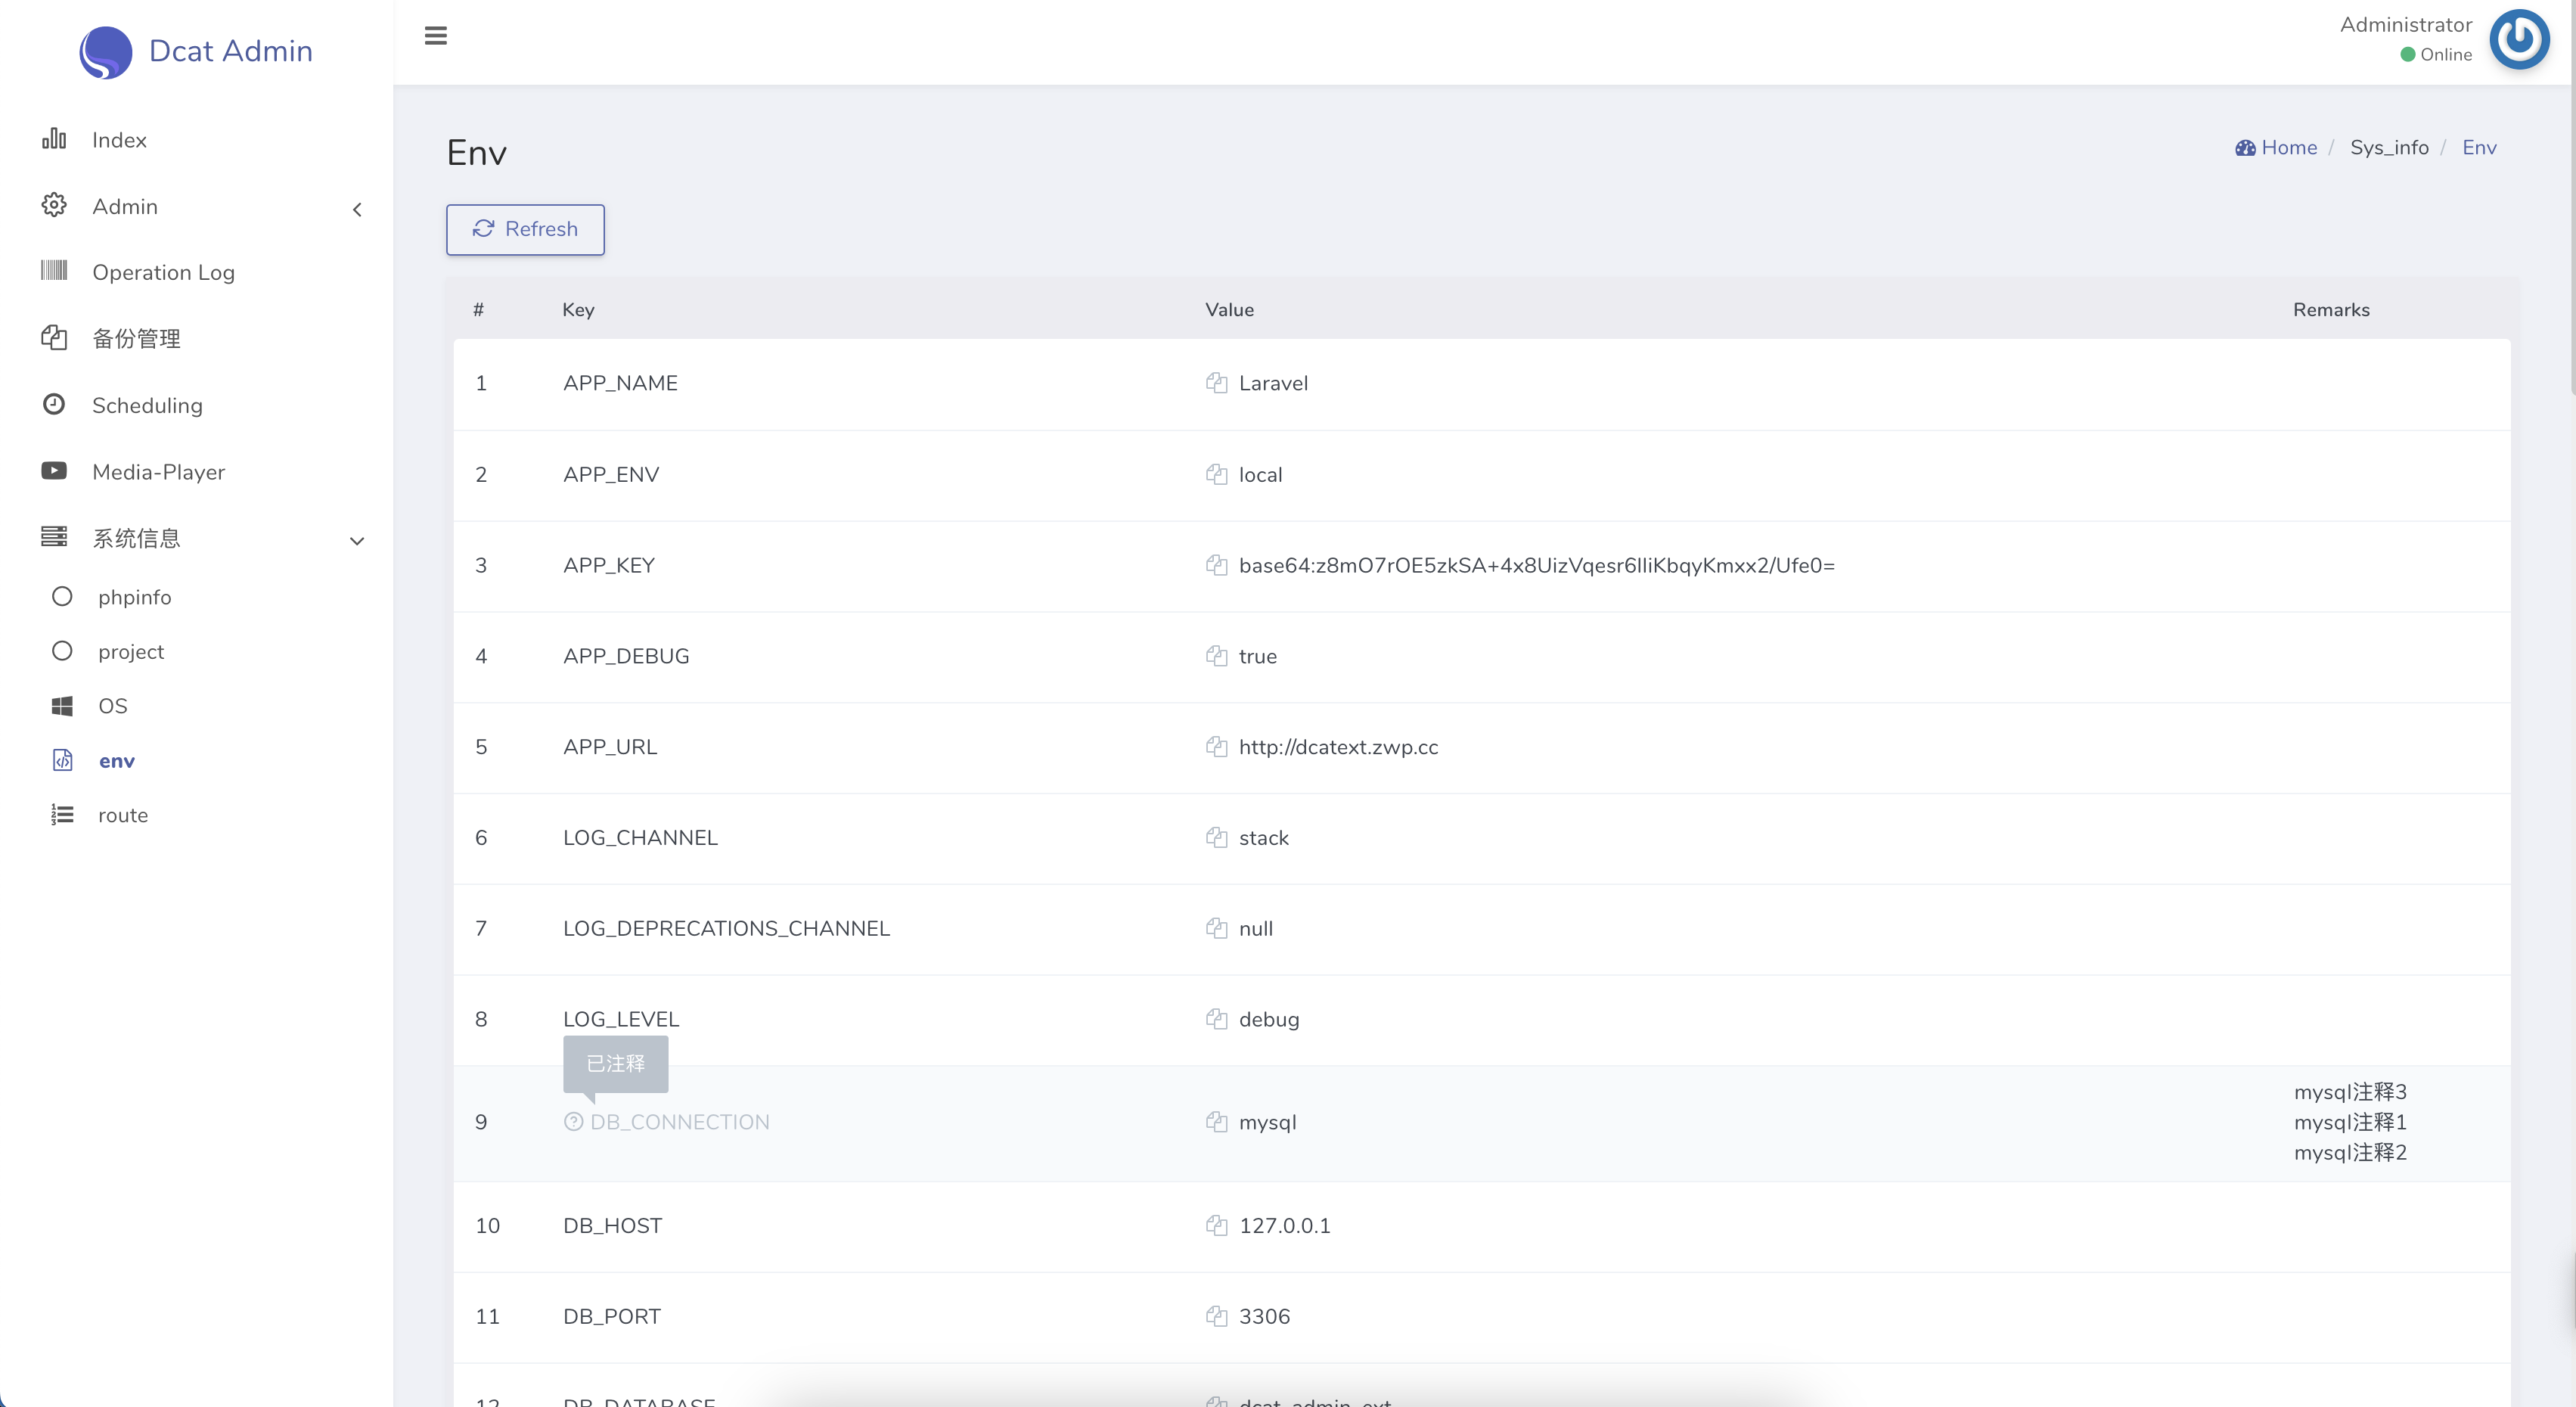Toggle the hamburger sidebar menu icon
This screenshot has width=2576, height=1407.
pyautogui.click(x=435, y=36)
